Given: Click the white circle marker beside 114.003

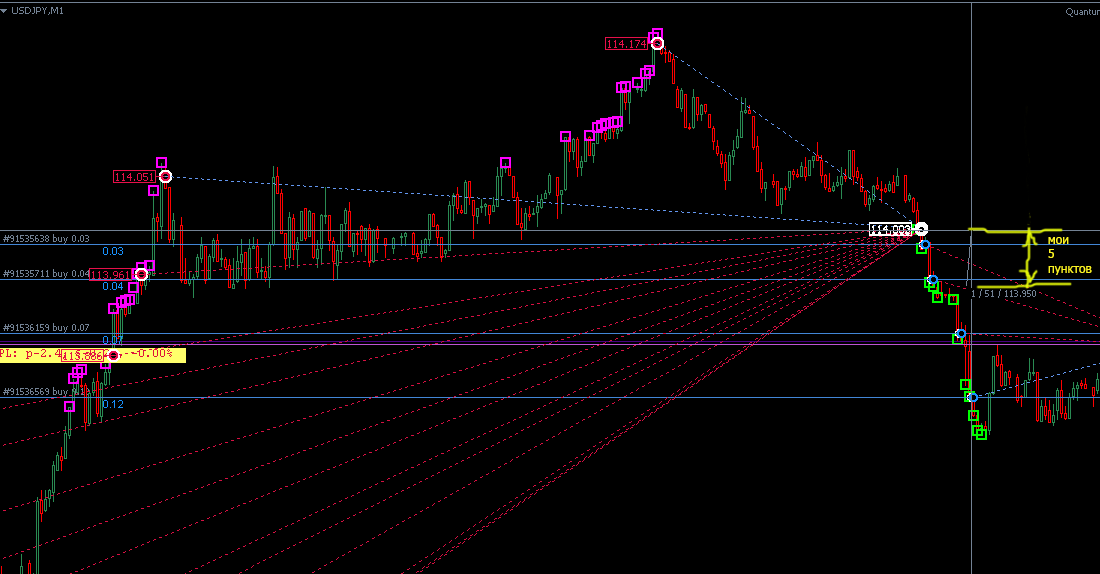Looking at the screenshot, I should coord(921,229).
